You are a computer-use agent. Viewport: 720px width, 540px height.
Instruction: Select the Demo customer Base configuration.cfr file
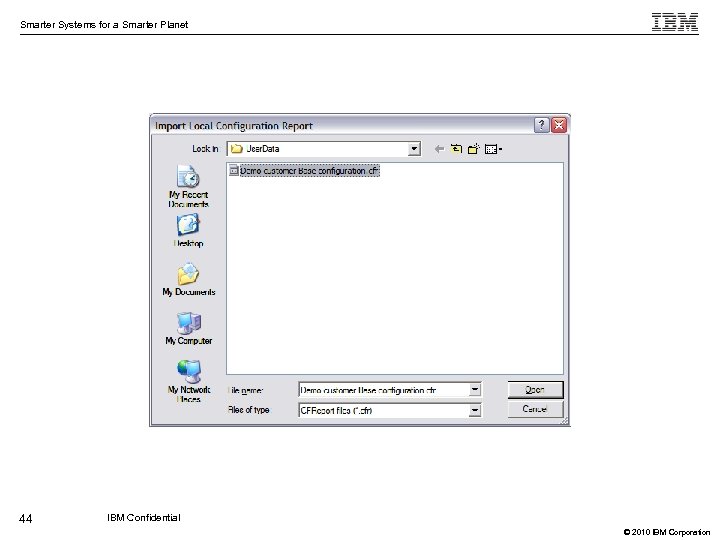[x=304, y=171]
